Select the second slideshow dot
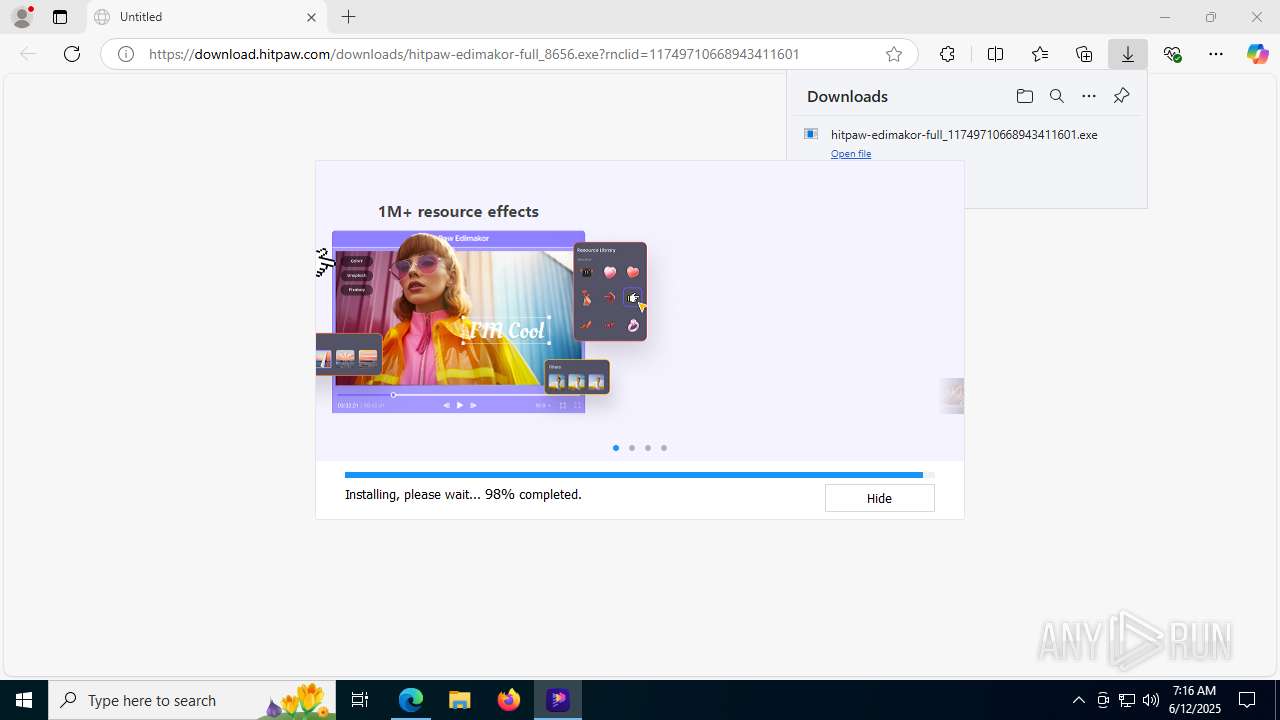1280x720 pixels. point(632,448)
